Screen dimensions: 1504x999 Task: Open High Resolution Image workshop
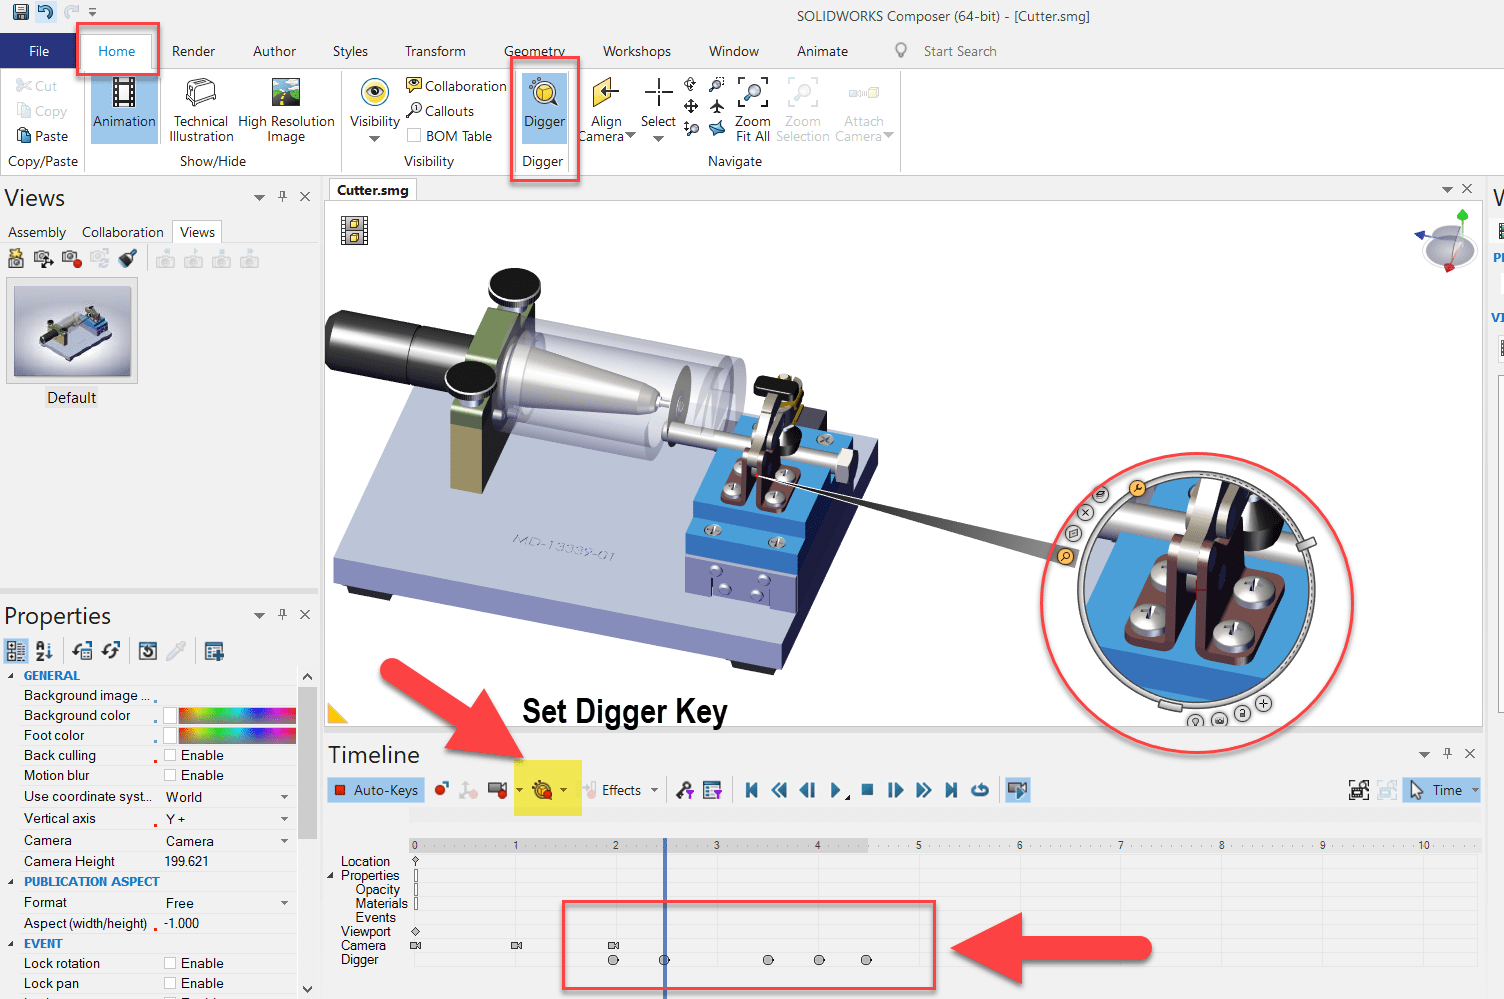coord(286,108)
